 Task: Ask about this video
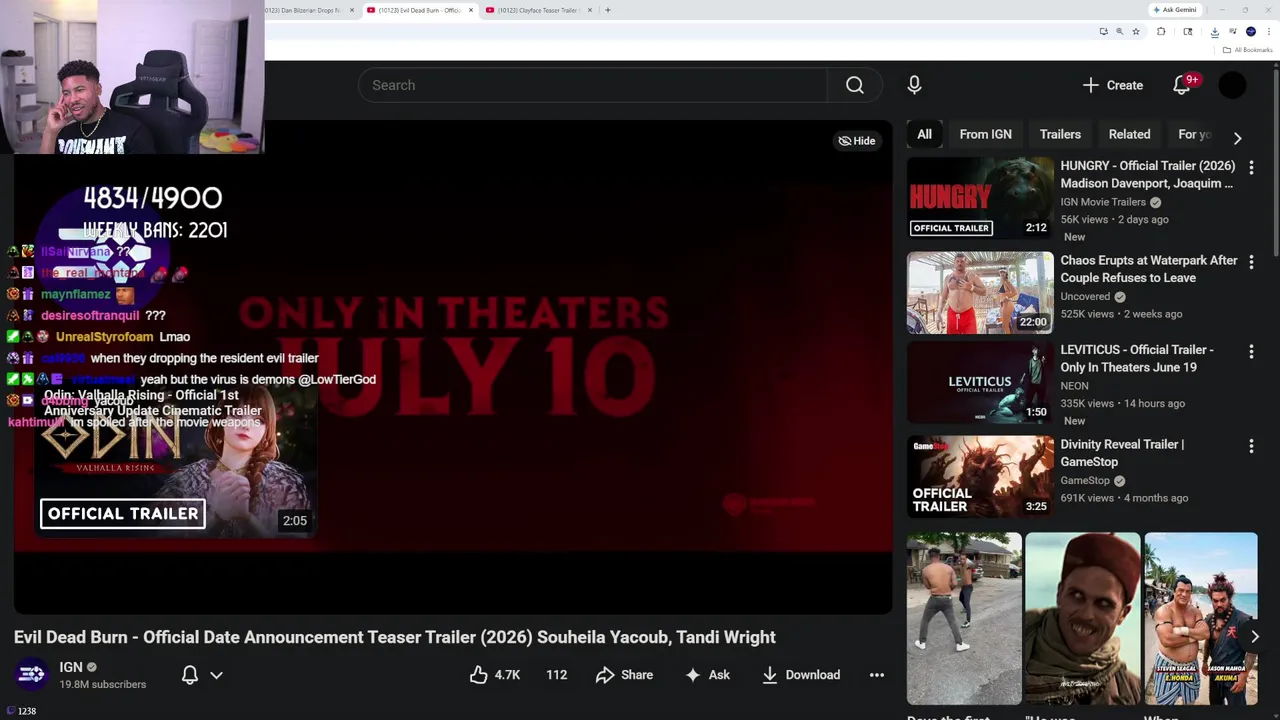point(707,675)
